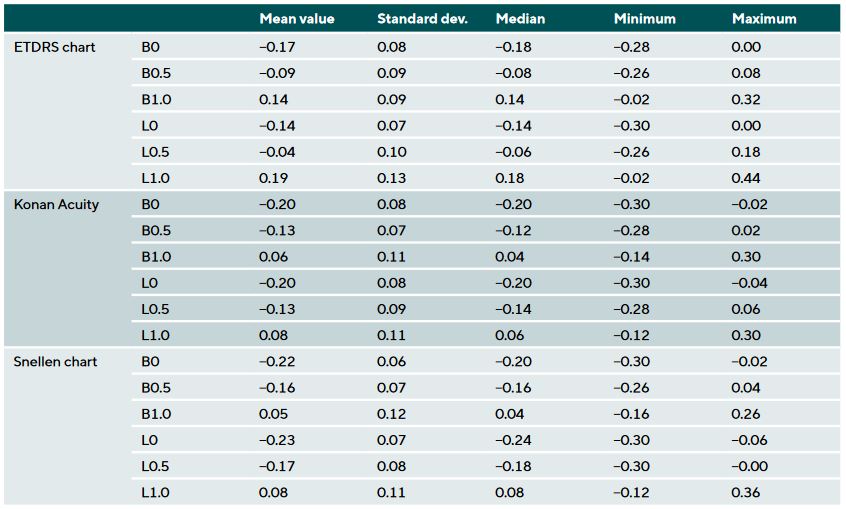Click the 0.32 maximum value cell
Screen dimensions: 846x509
tap(746, 100)
